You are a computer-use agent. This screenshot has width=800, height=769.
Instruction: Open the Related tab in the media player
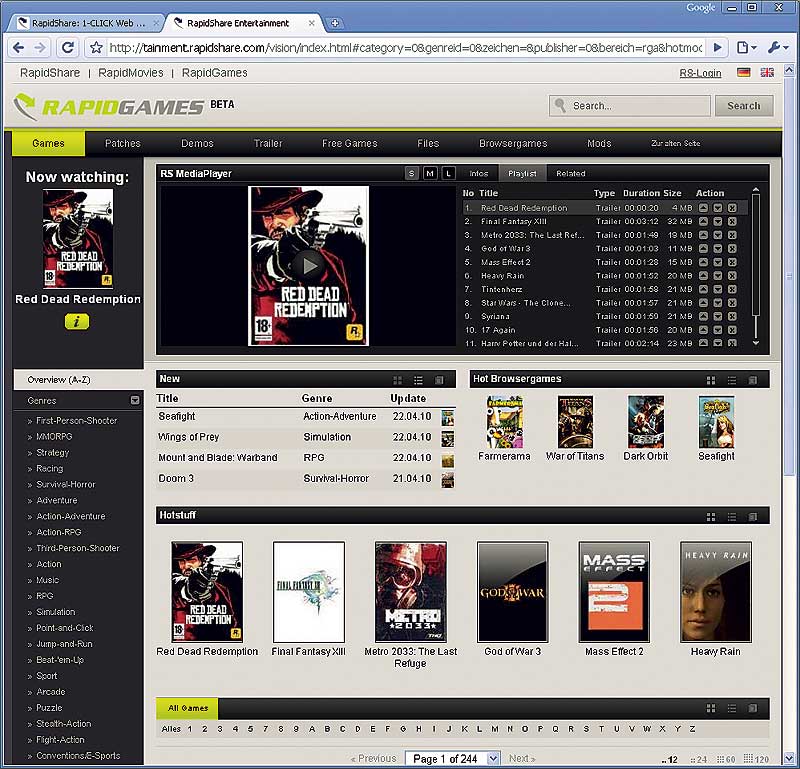570,173
